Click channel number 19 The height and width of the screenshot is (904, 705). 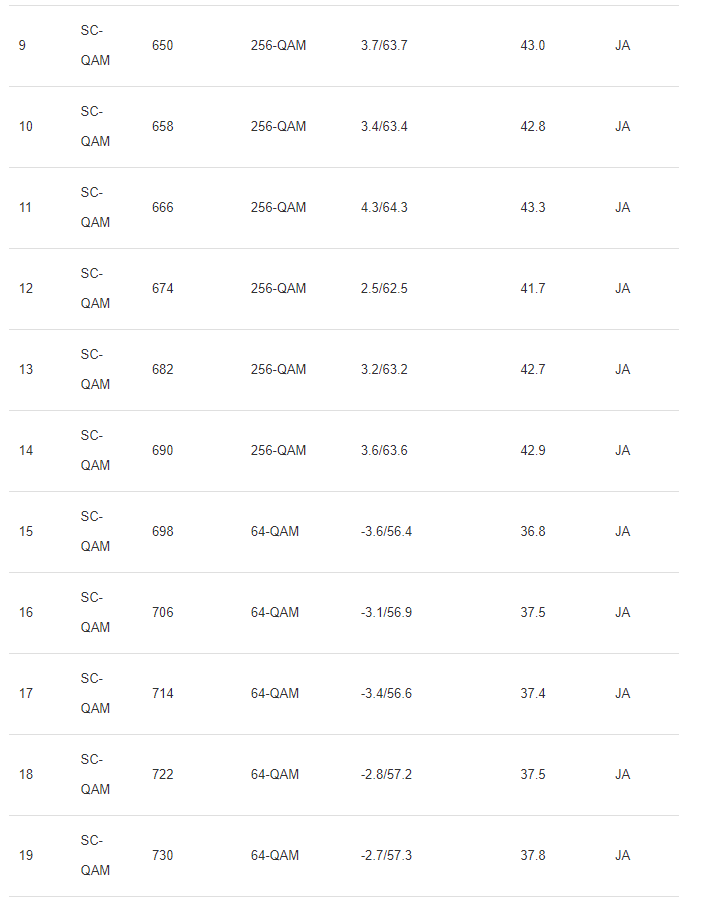pyautogui.click(x=25, y=856)
